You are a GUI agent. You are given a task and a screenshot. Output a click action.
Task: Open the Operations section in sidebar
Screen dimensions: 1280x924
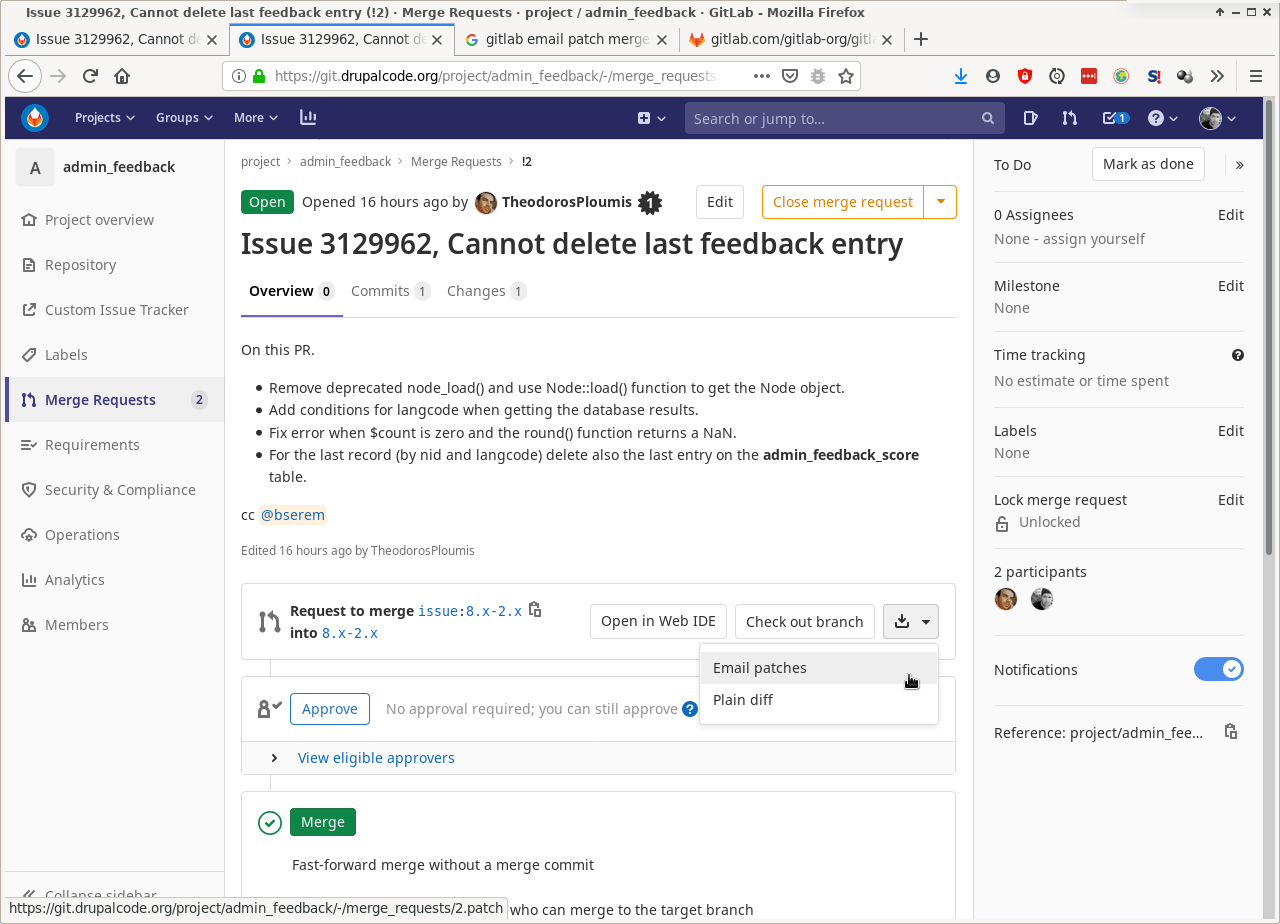point(83,534)
